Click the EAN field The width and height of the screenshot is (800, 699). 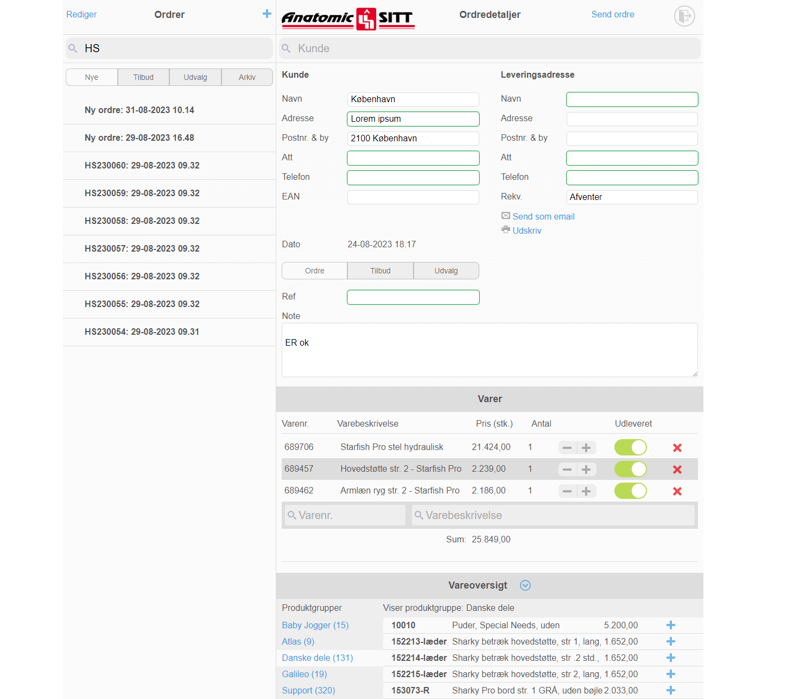point(413,197)
